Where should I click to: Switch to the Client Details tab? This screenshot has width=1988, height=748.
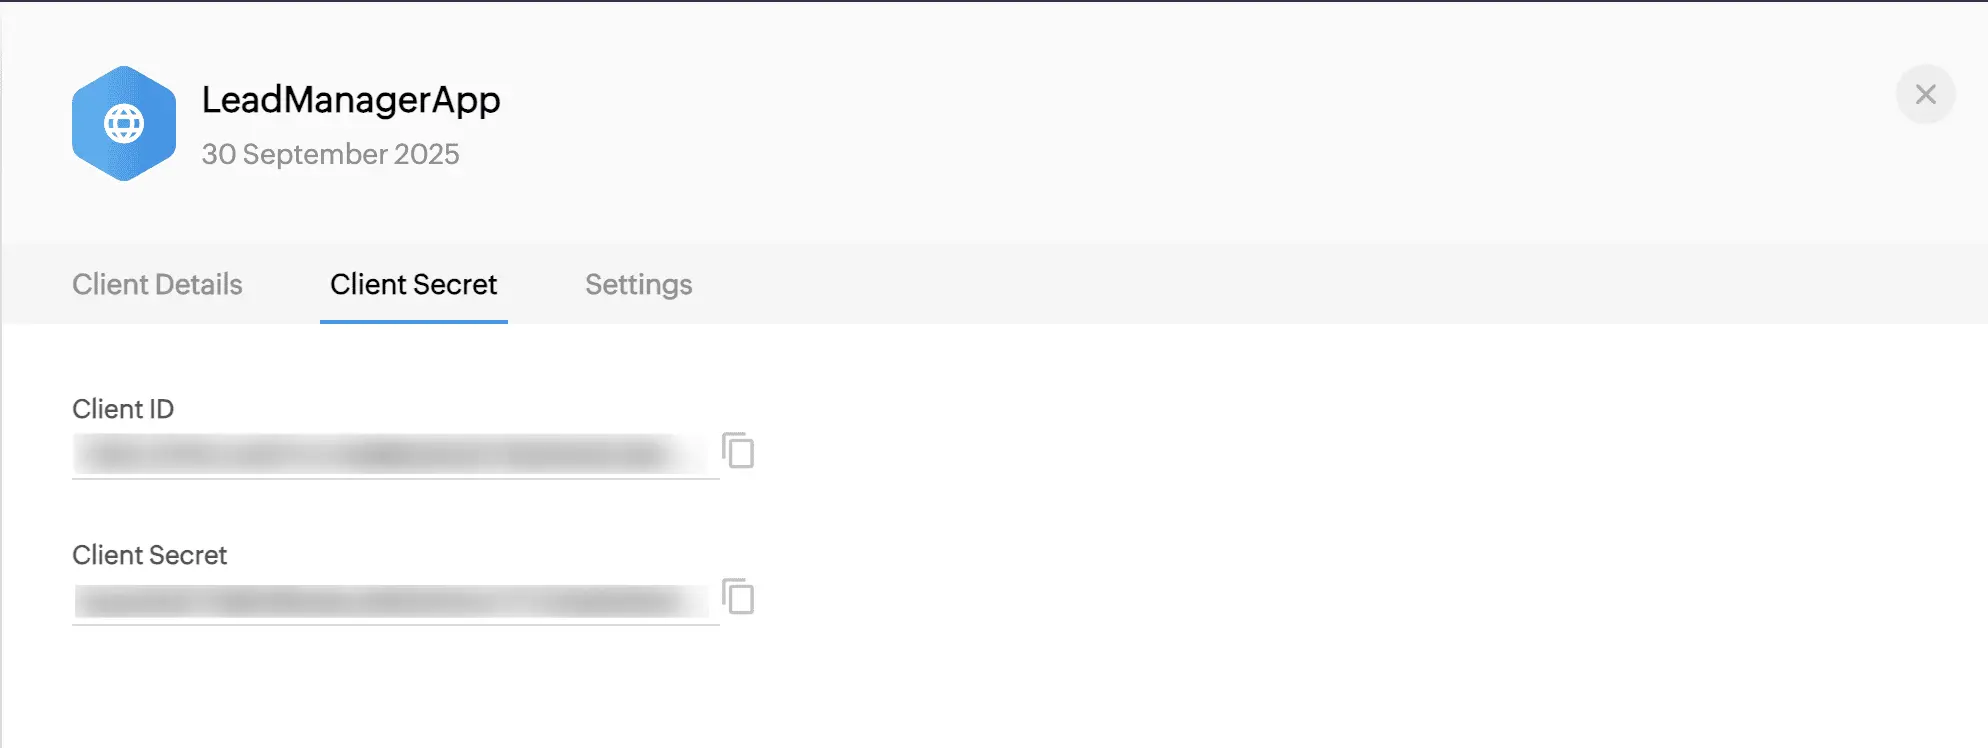[157, 285]
